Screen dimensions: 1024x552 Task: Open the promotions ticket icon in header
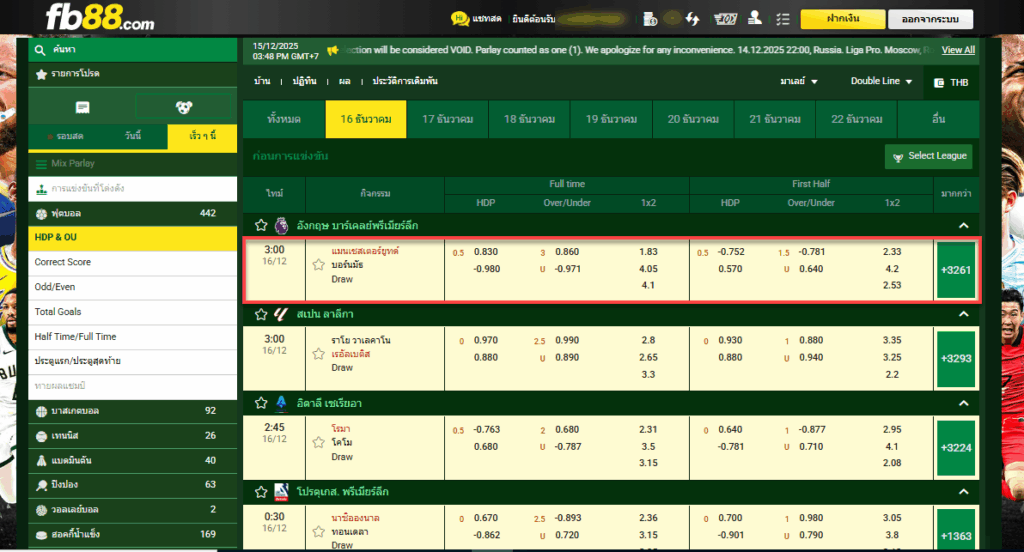click(x=726, y=19)
